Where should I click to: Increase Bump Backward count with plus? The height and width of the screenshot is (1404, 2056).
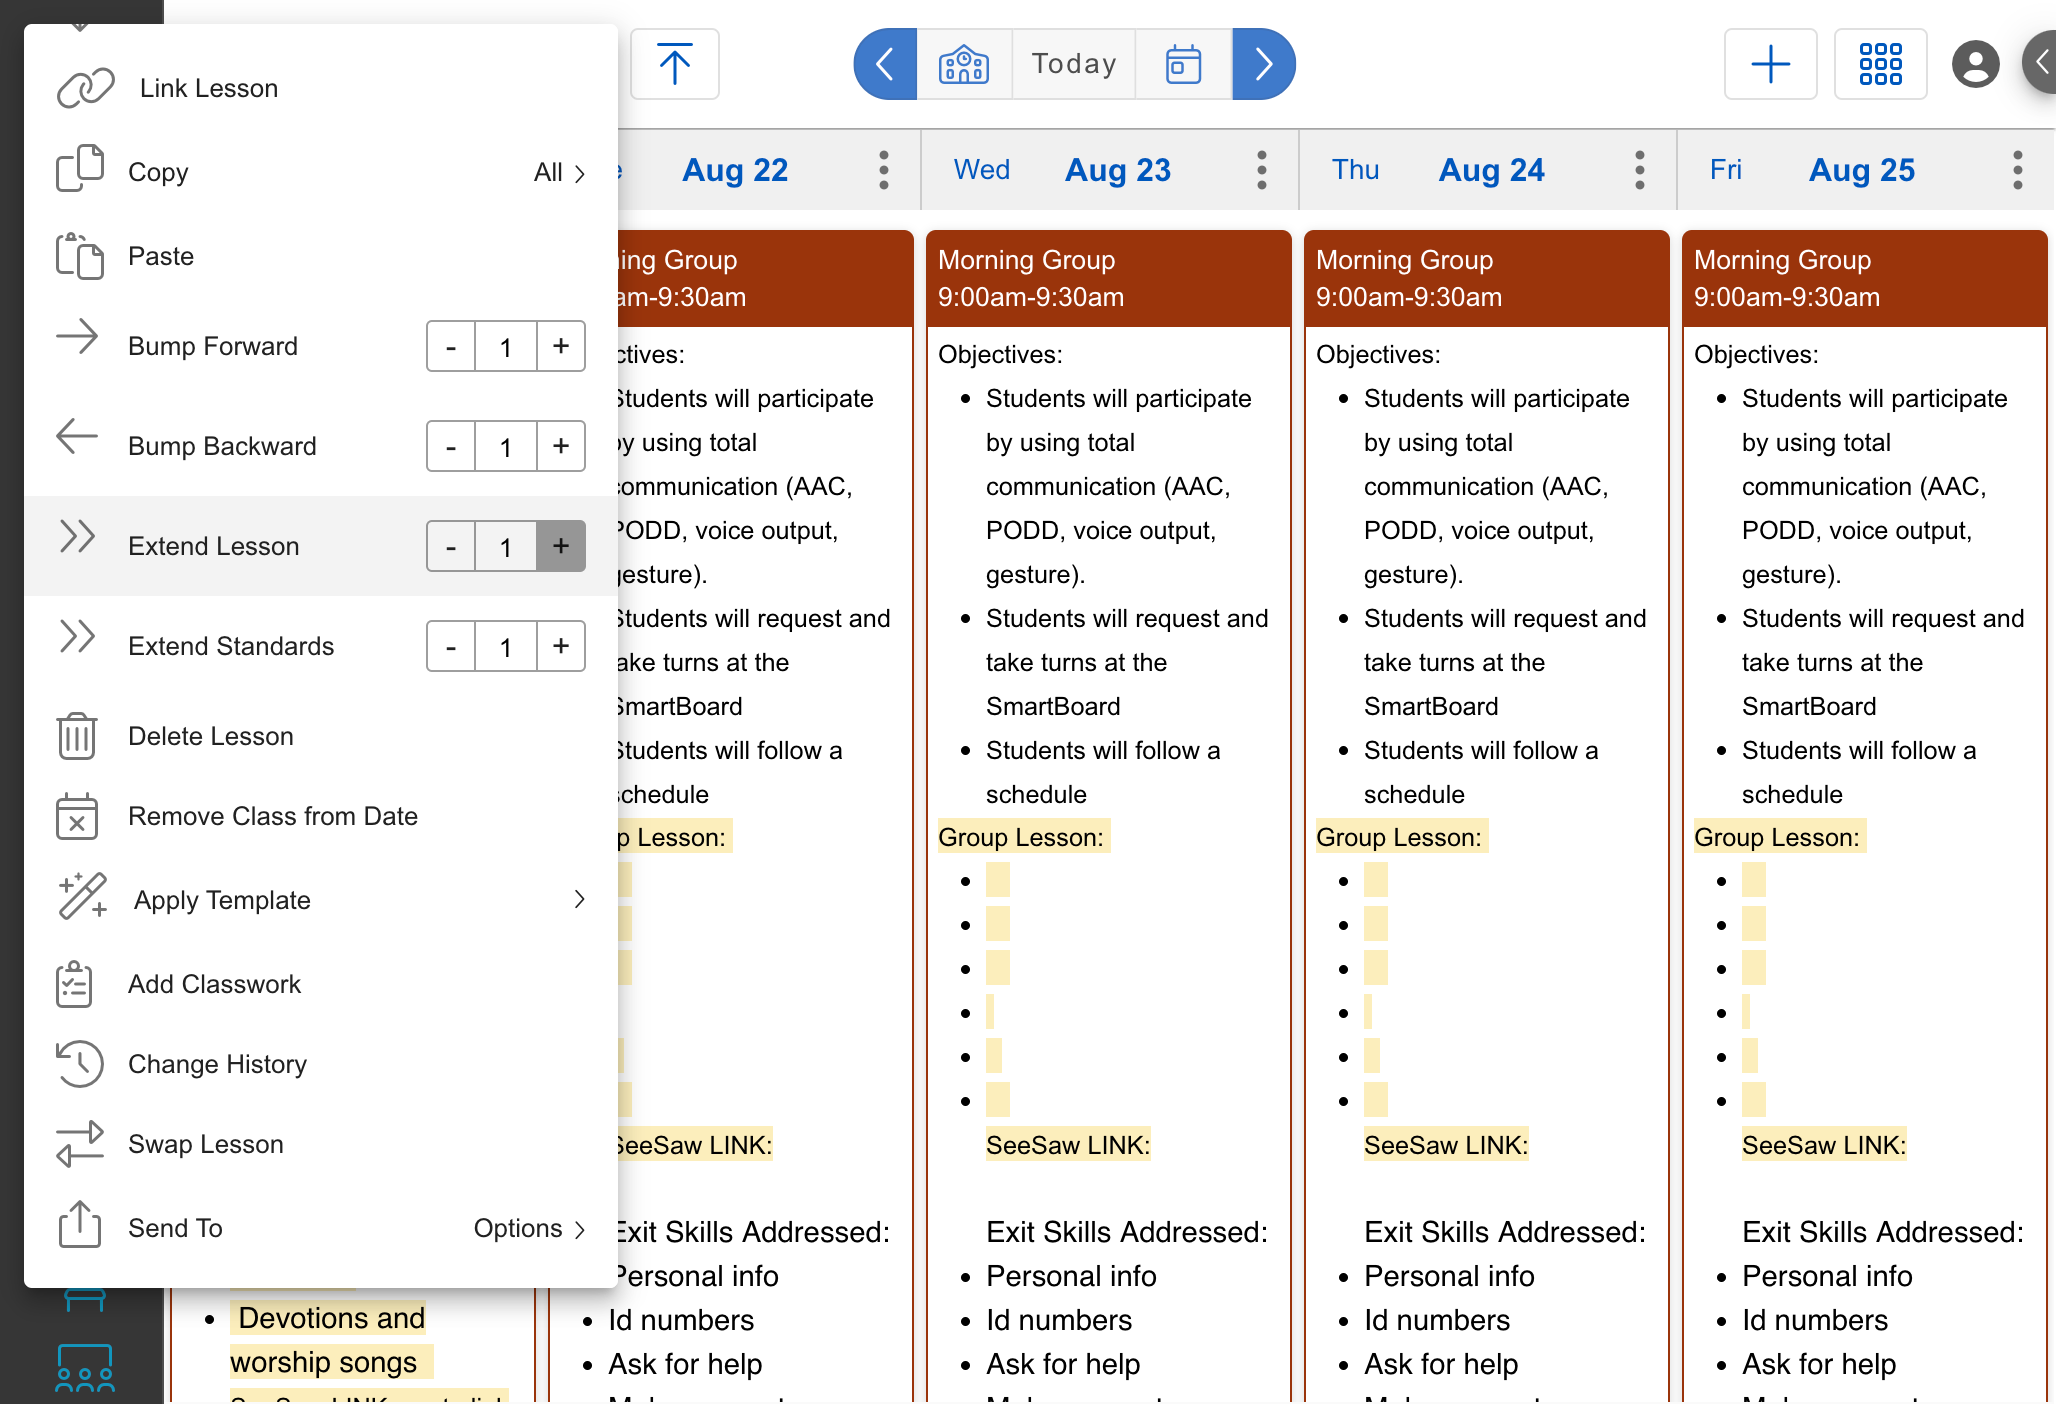pyautogui.click(x=561, y=446)
